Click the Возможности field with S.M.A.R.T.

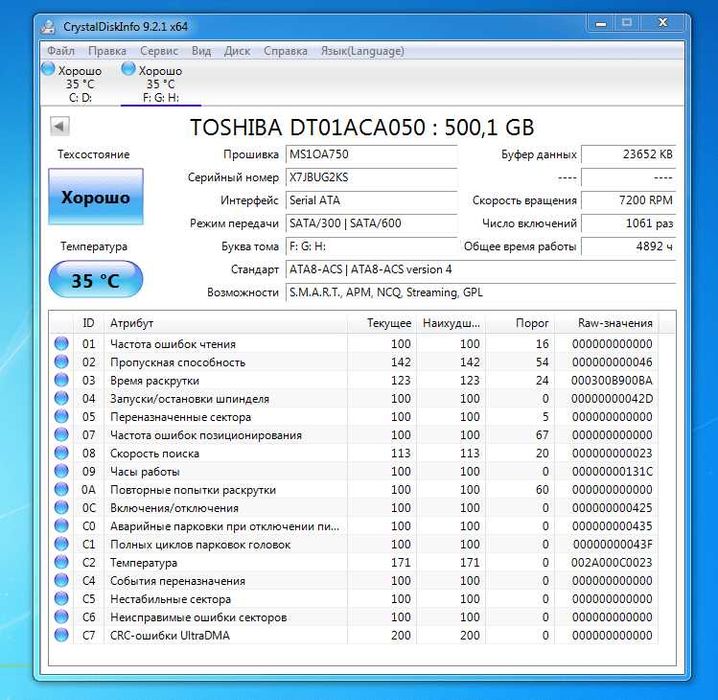coord(481,292)
